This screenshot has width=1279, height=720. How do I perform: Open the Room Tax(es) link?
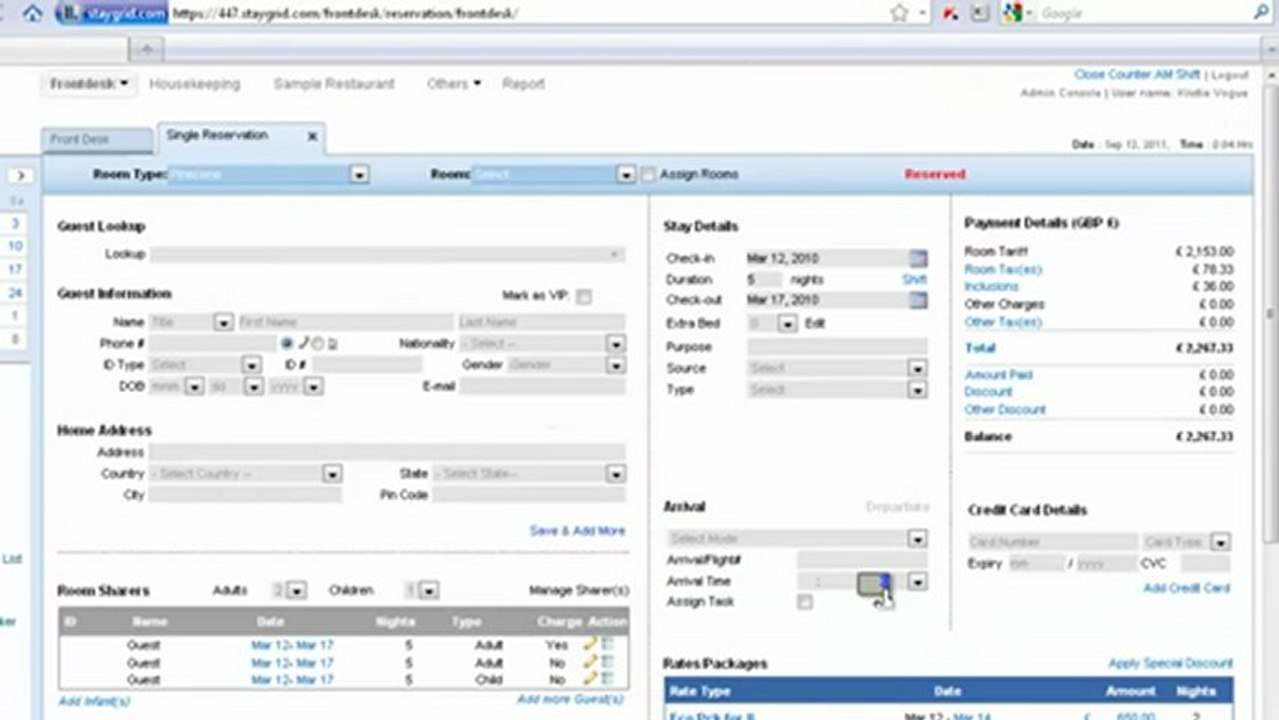[1003, 270]
